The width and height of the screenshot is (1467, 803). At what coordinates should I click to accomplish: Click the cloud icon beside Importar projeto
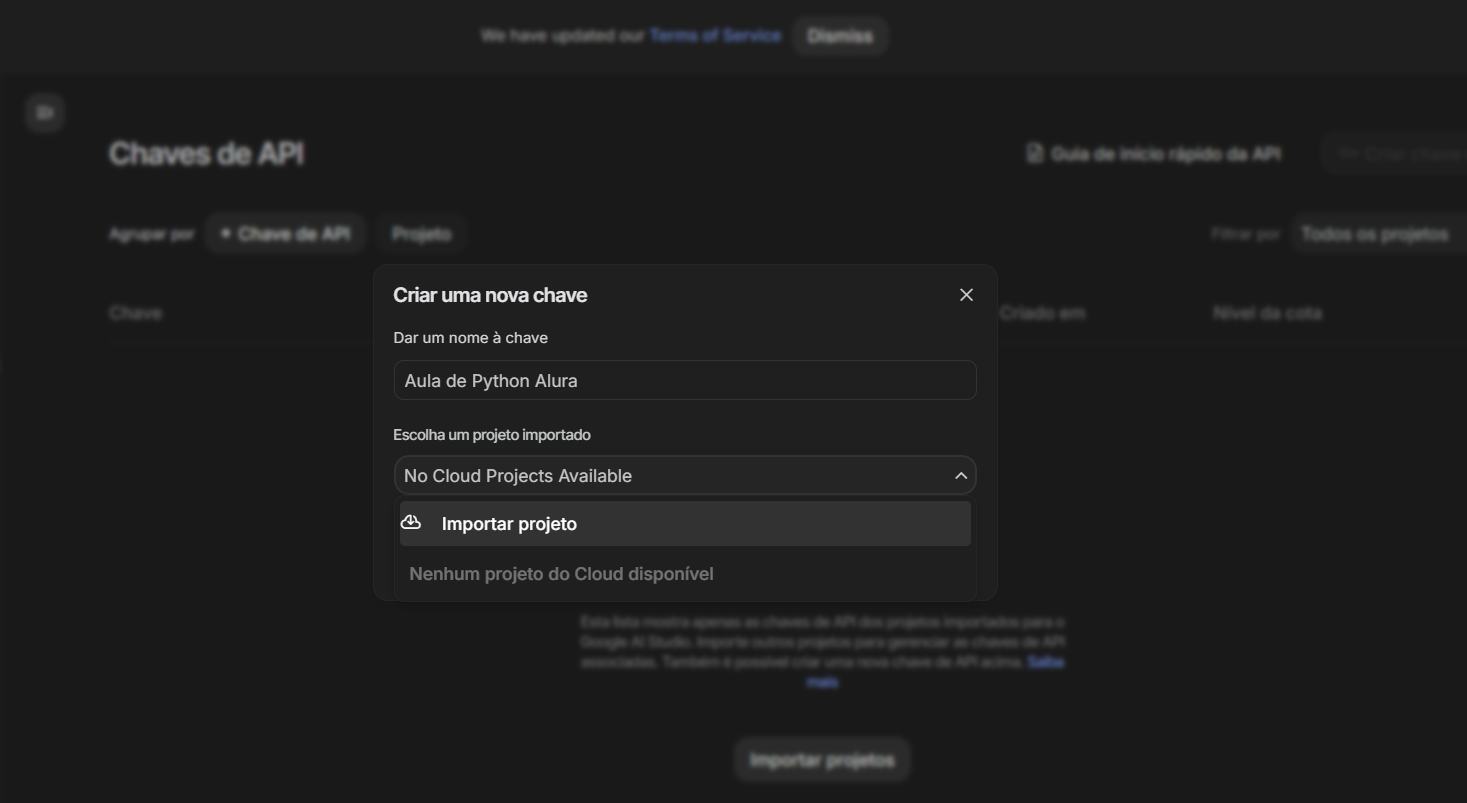point(411,523)
